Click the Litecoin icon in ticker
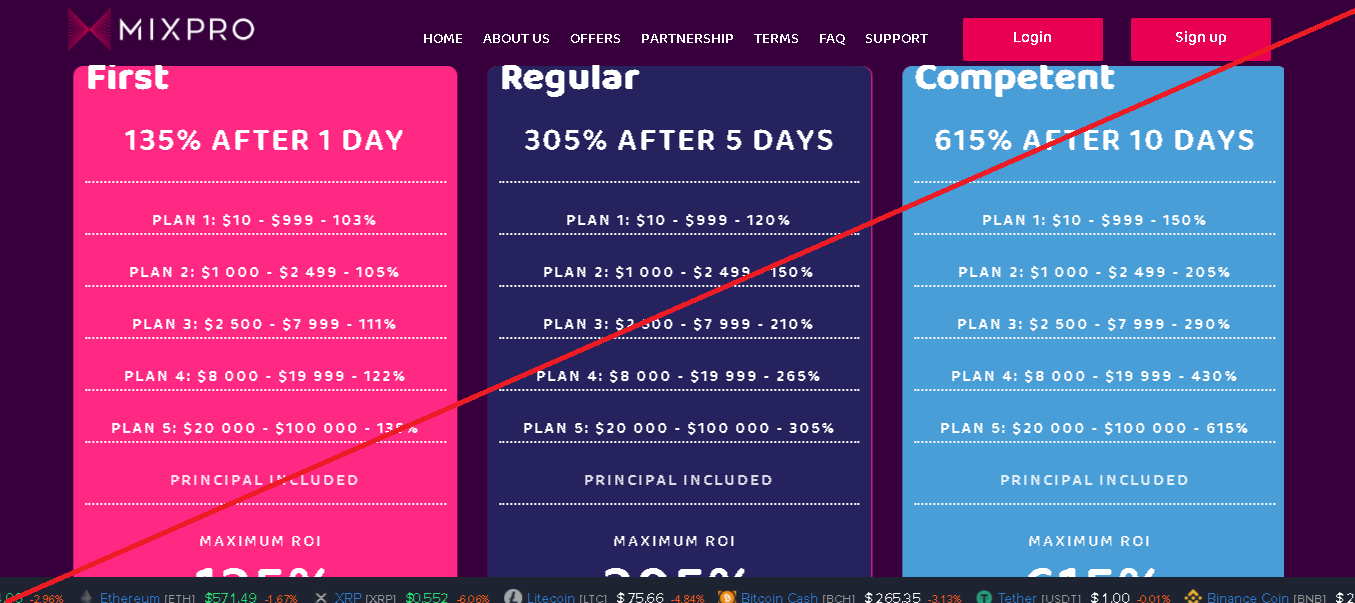Image resolution: width=1355 pixels, height=603 pixels. click(513, 598)
